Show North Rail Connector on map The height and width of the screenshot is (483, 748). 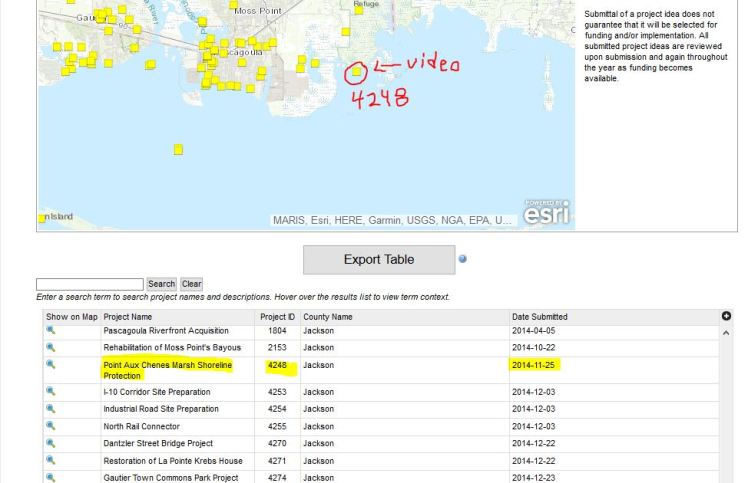51,426
